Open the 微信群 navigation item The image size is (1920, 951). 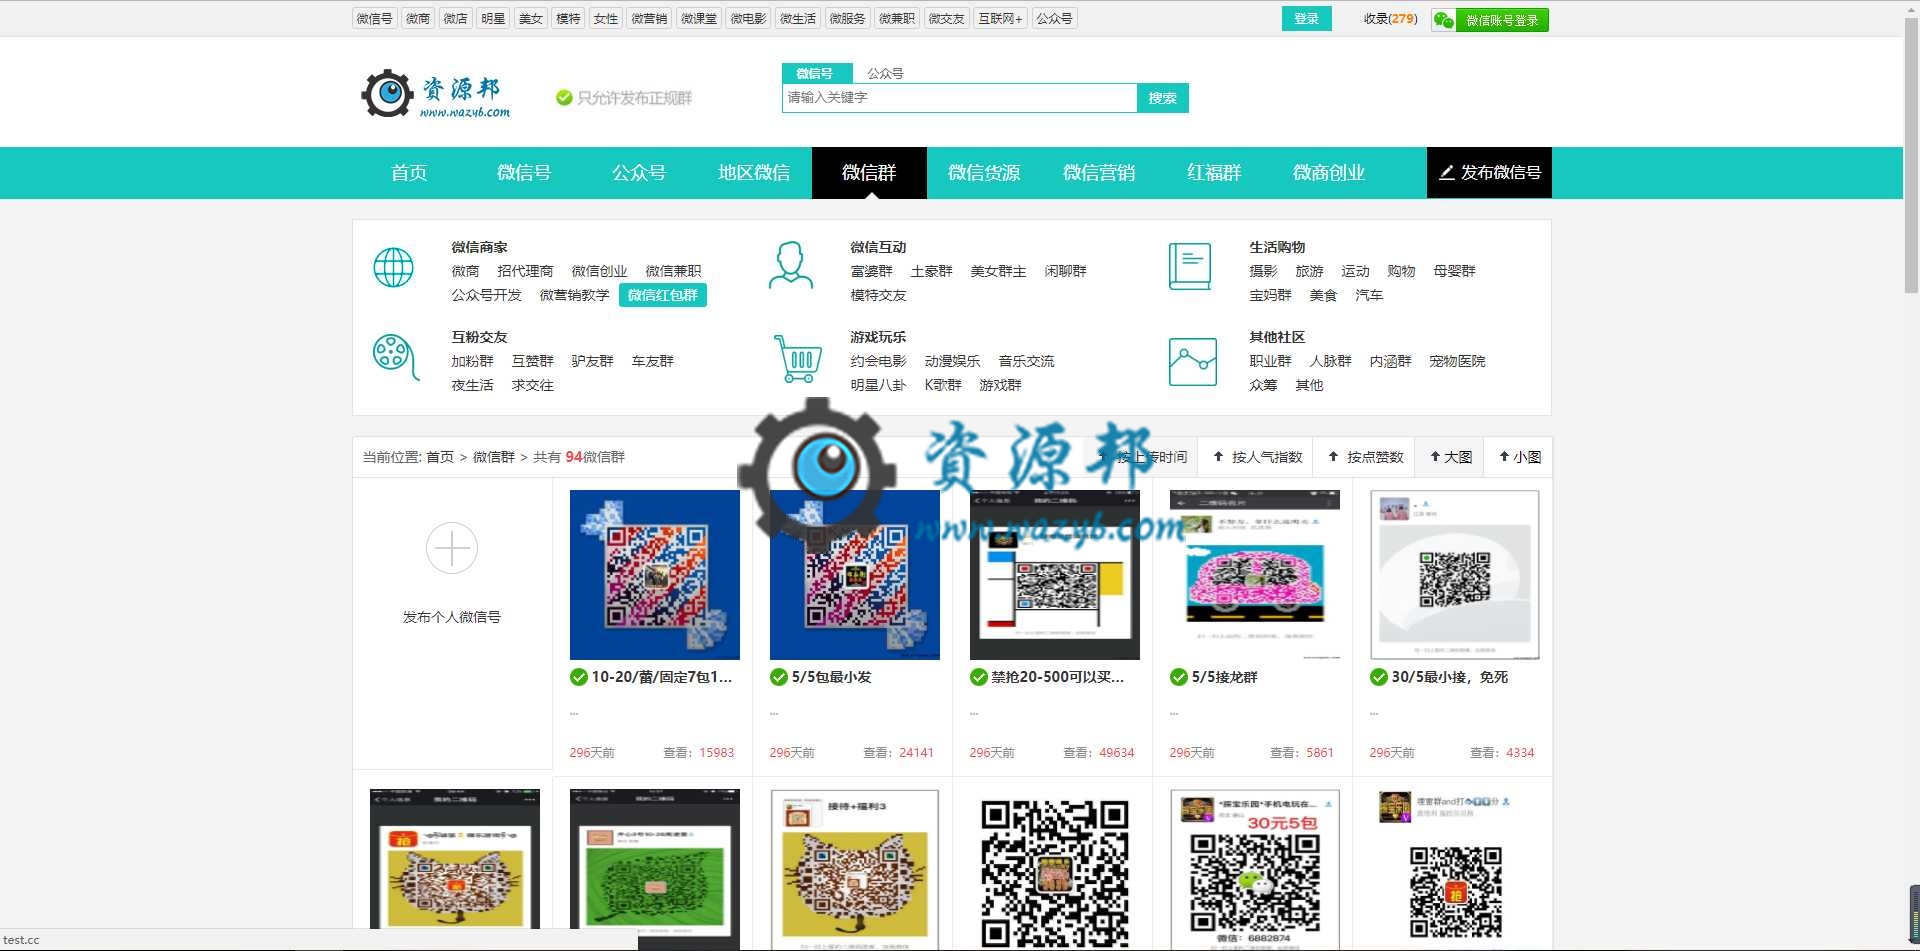869,173
